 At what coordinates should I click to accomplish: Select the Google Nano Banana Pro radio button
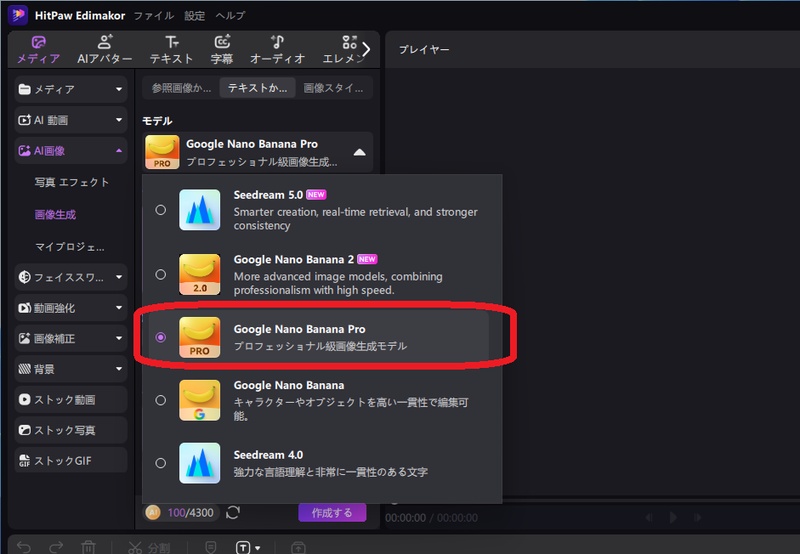pyautogui.click(x=161, y=337)
